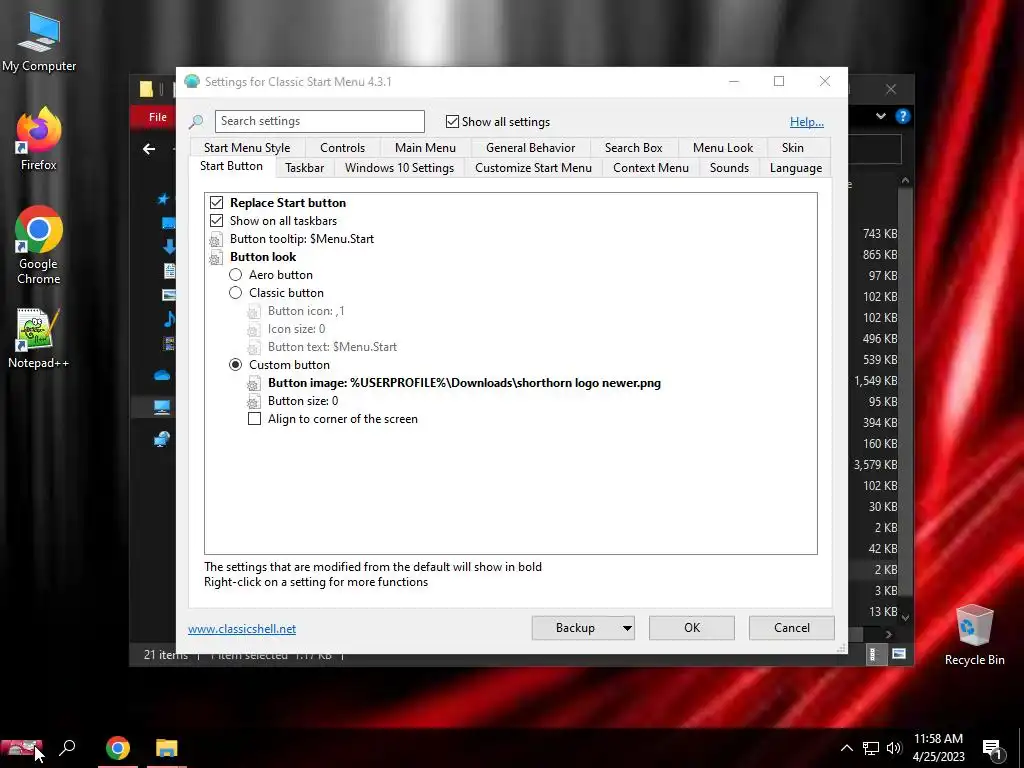Switch Explorer to large icons view
This screenshot has width=1024, height=768.
(x=899, y=654)
